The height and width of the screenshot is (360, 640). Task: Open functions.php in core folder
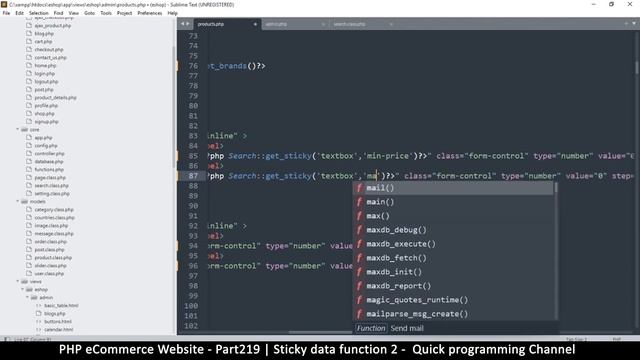pos(49,169)
